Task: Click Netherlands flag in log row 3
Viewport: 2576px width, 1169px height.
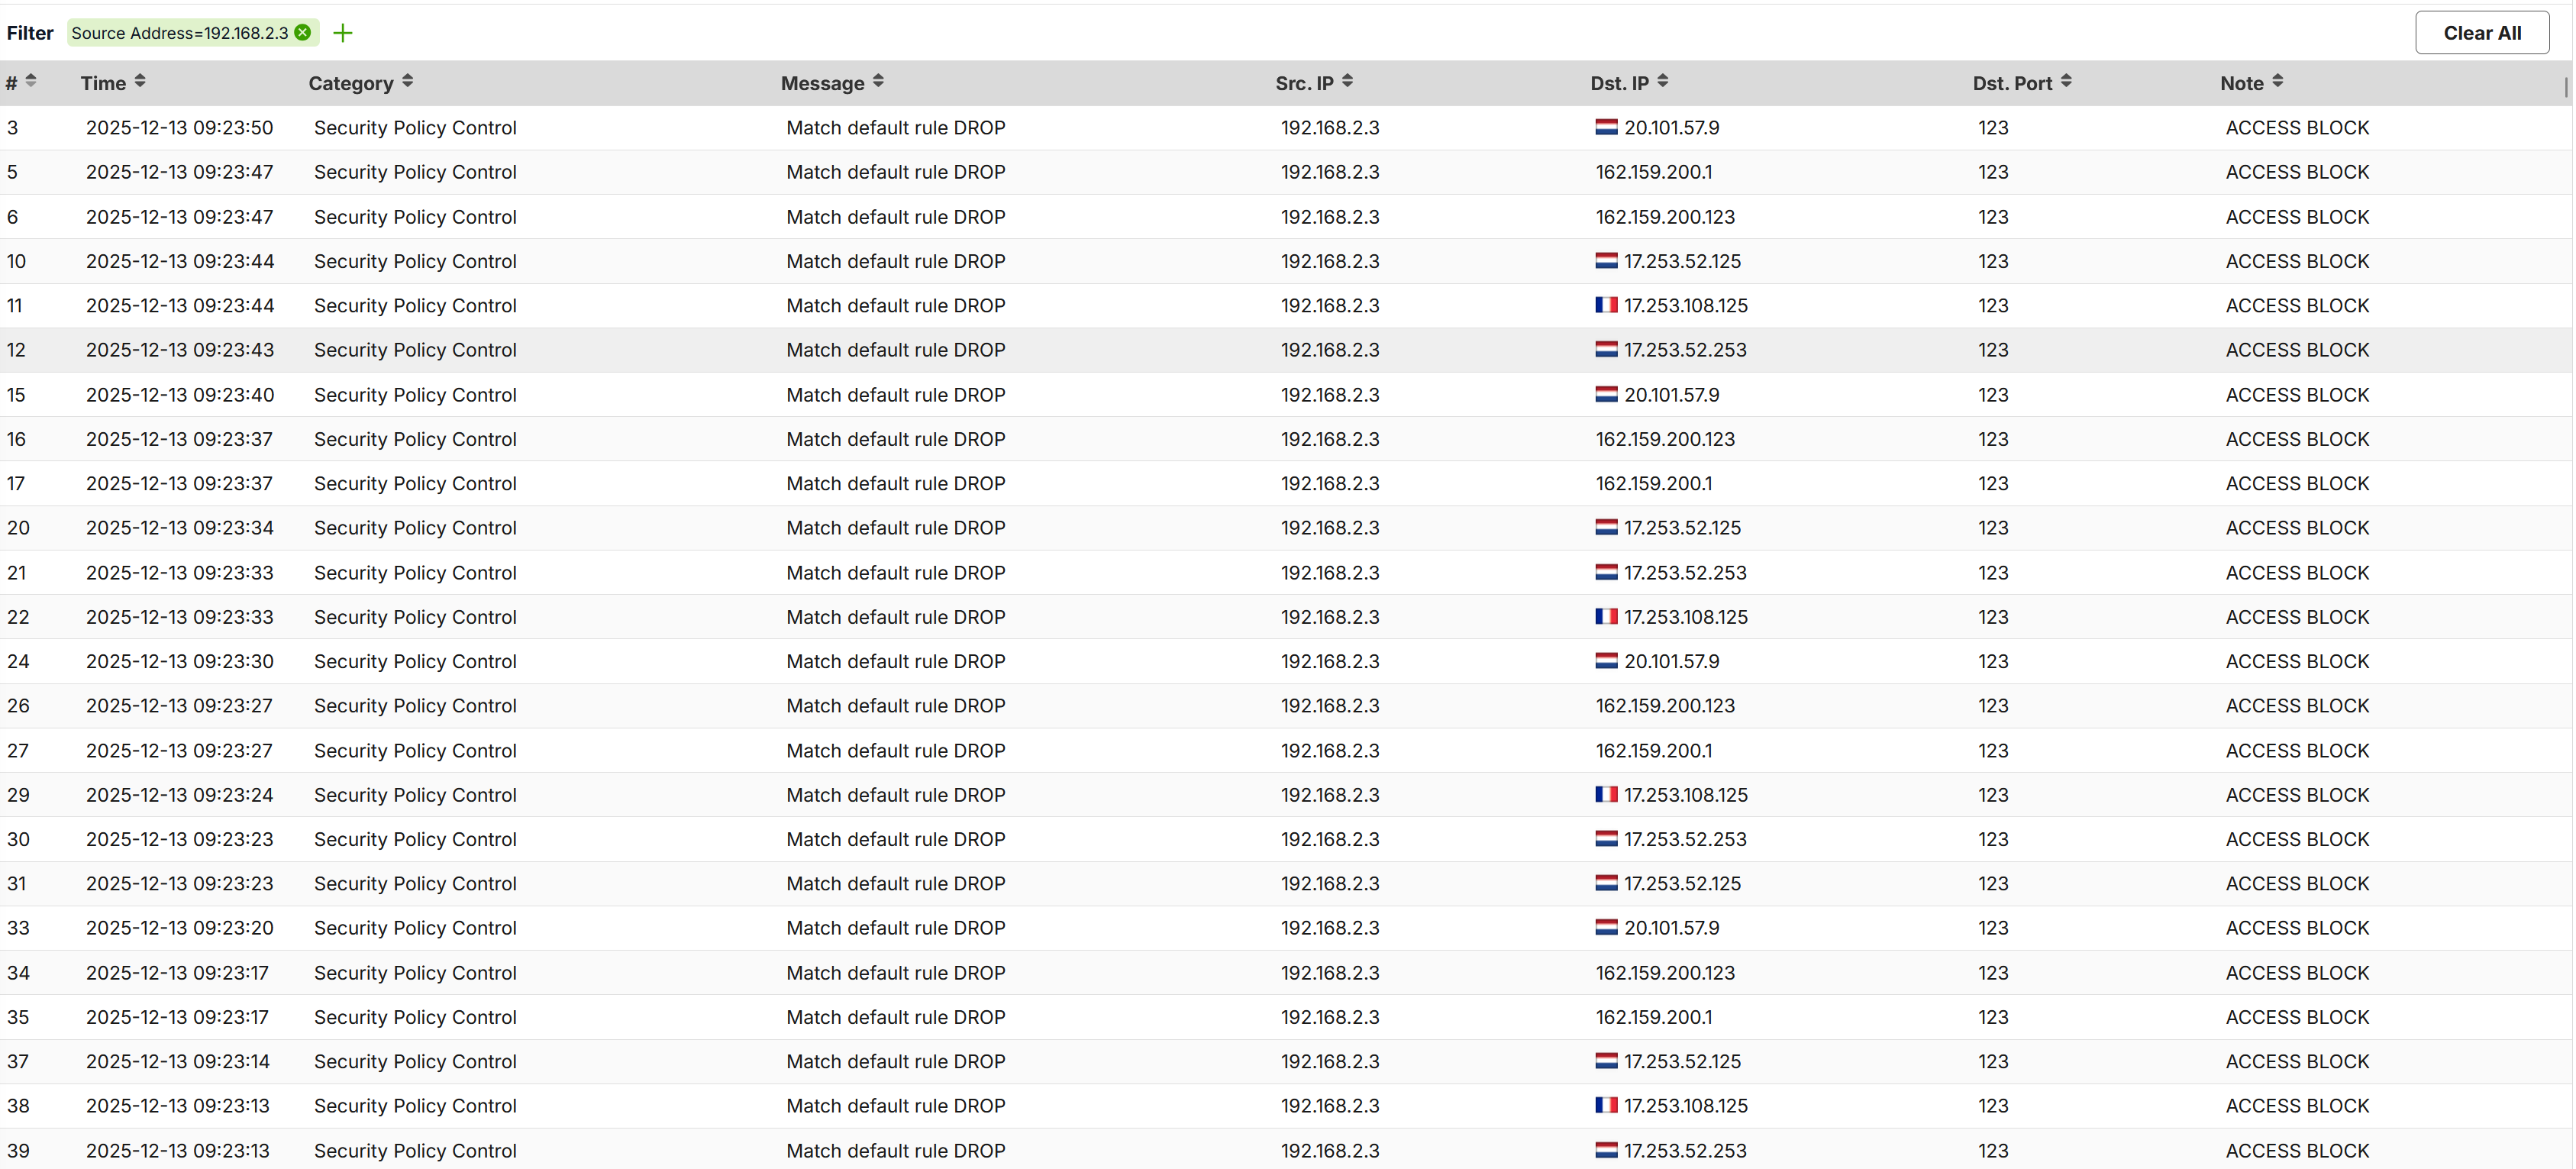Action: 1606,127
